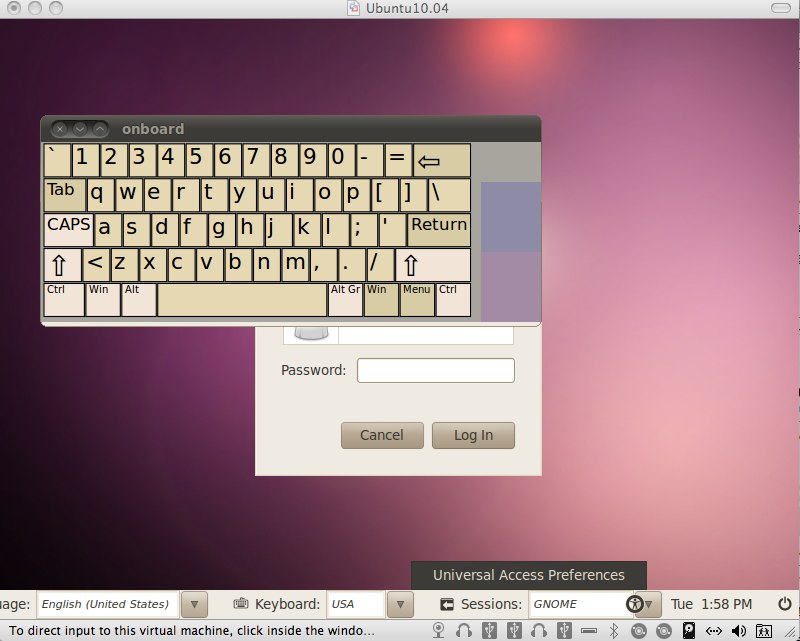This screenshot has width=800, height=641.
Task: Click the clock showing Tue 1:58 PM
Action: [x=711, y=604]
